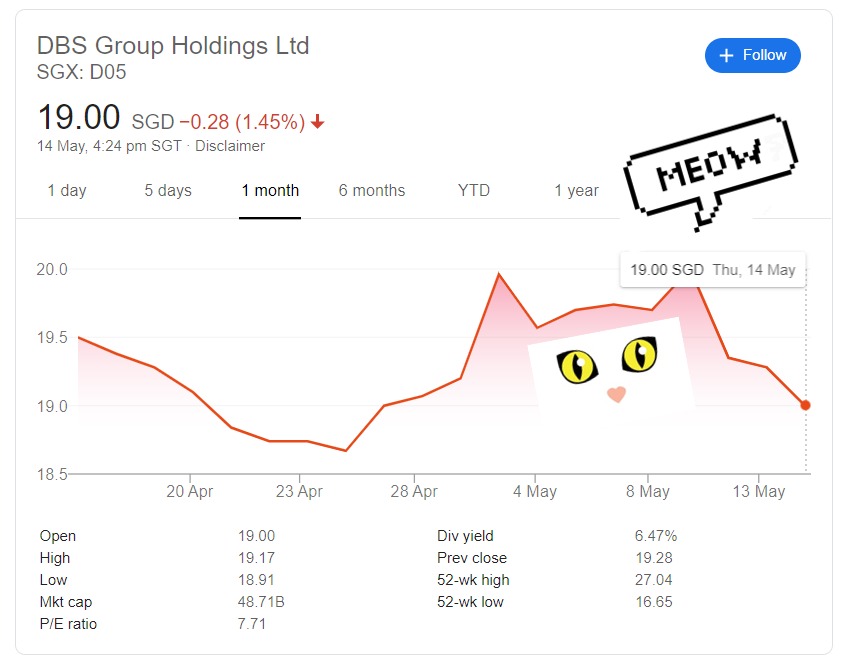
Task: Click the DBS Group Holdings Ltd title
Action: point(173,46)
